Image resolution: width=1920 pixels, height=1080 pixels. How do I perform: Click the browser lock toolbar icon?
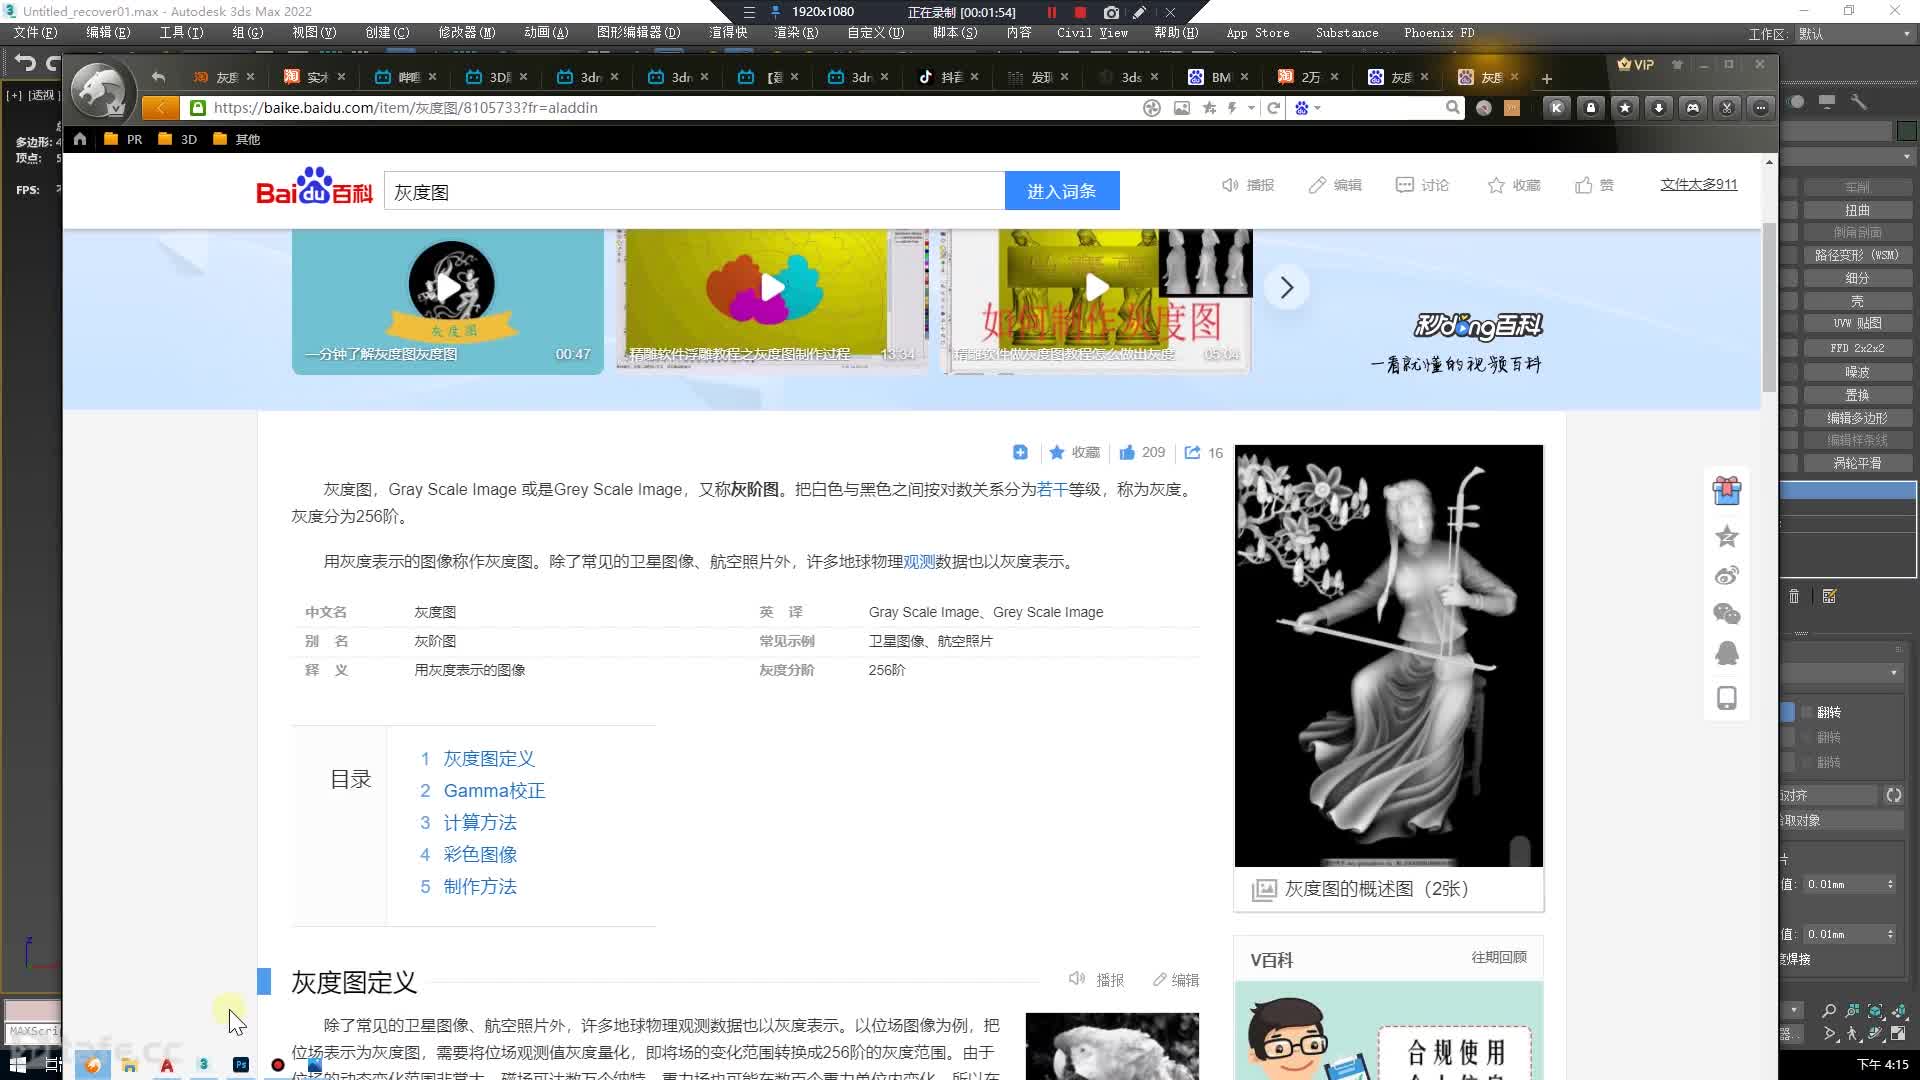[1591, 108]
